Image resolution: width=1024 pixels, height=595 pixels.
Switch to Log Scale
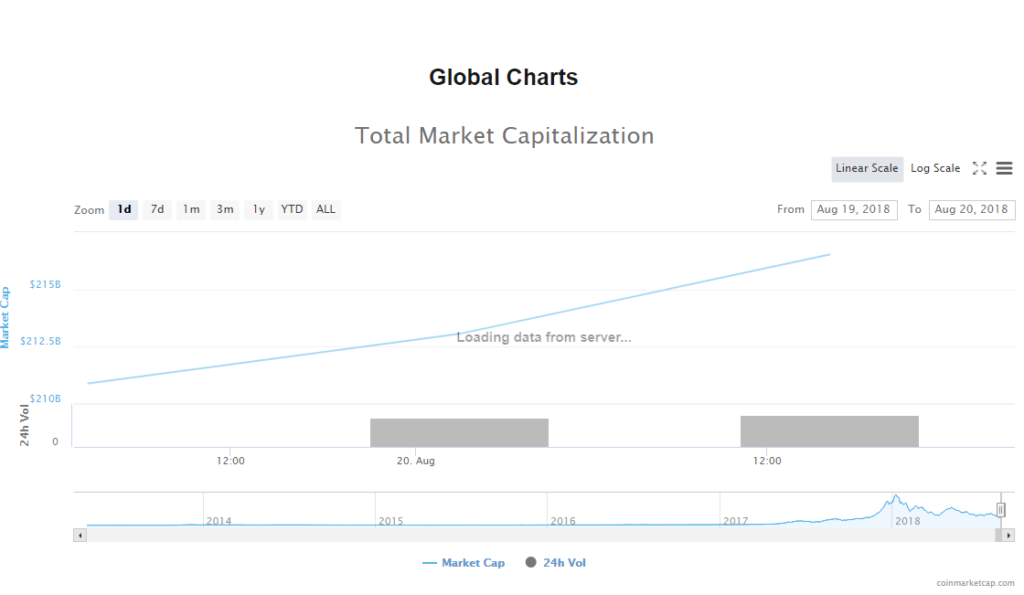pyautogui.click(x=935, y=168)
